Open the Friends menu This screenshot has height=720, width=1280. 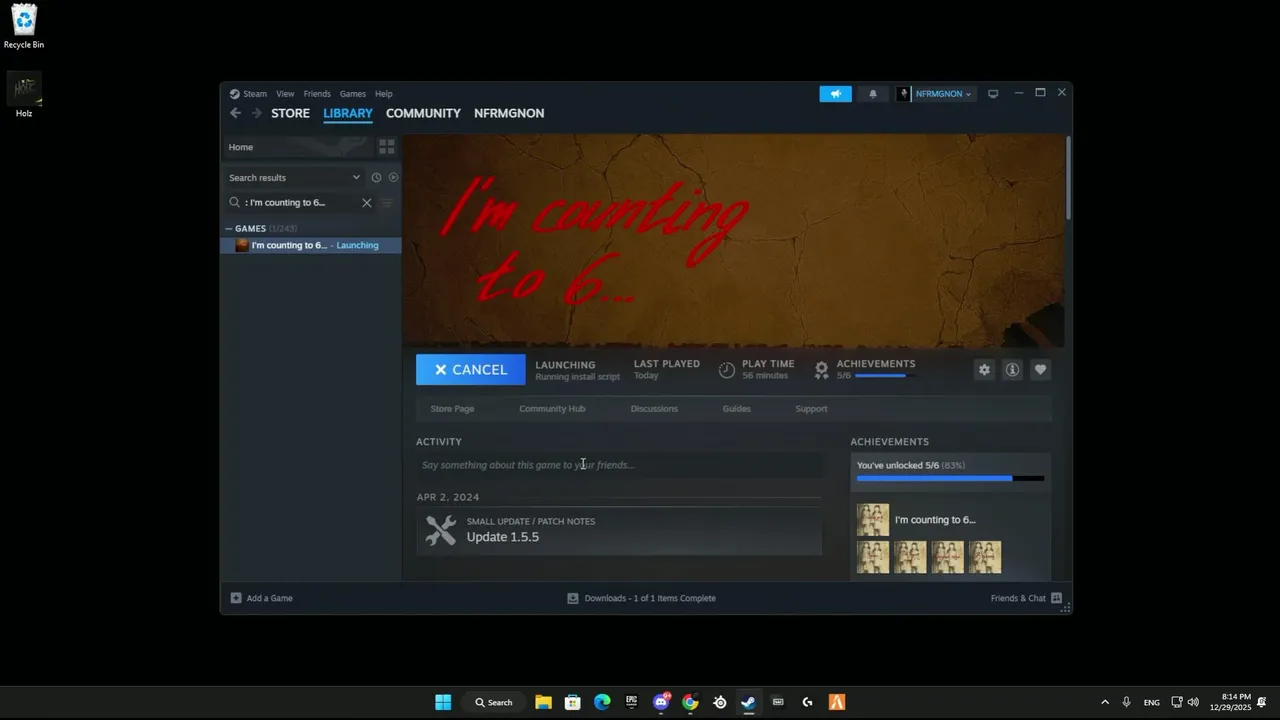coord(317,94)
